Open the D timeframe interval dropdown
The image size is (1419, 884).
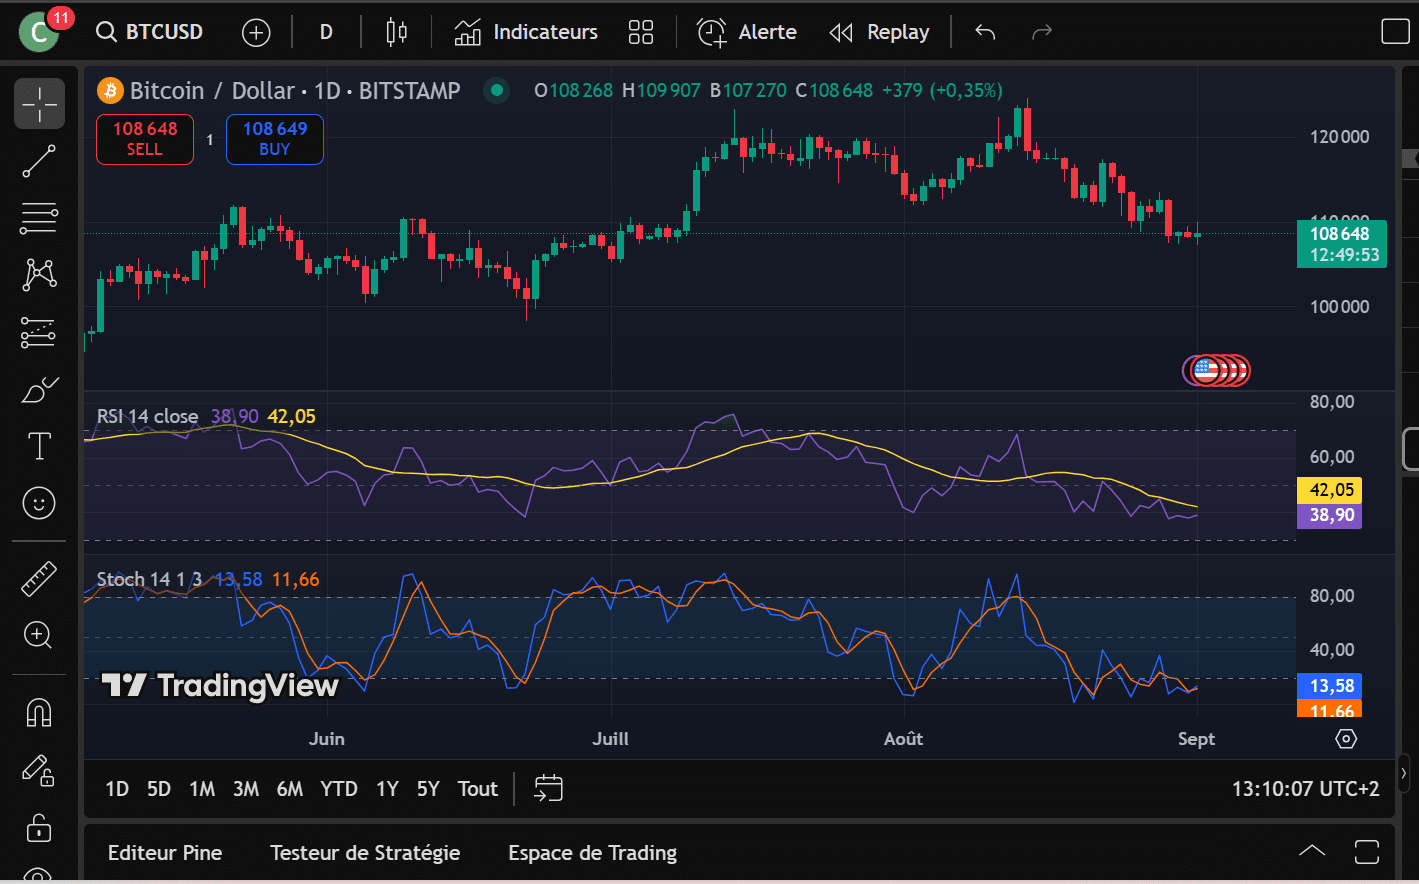326,32
